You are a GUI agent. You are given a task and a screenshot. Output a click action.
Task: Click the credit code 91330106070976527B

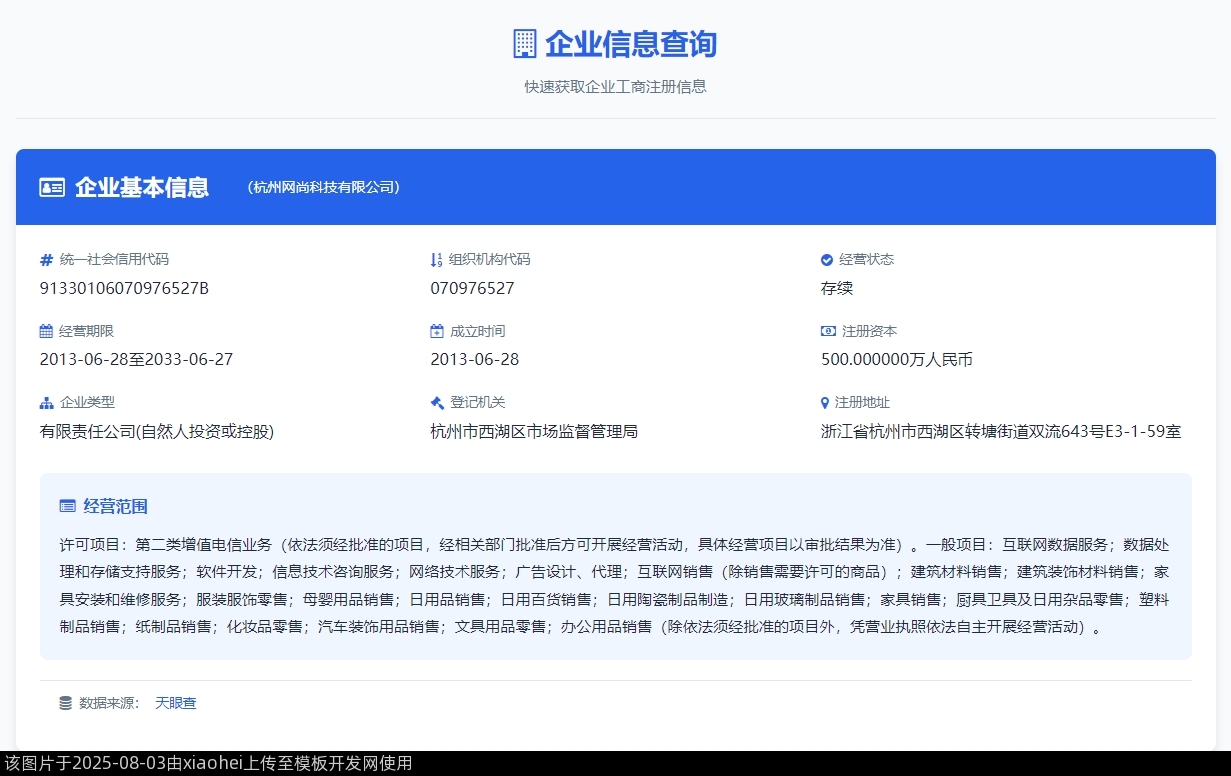click(x=124, y=288)
